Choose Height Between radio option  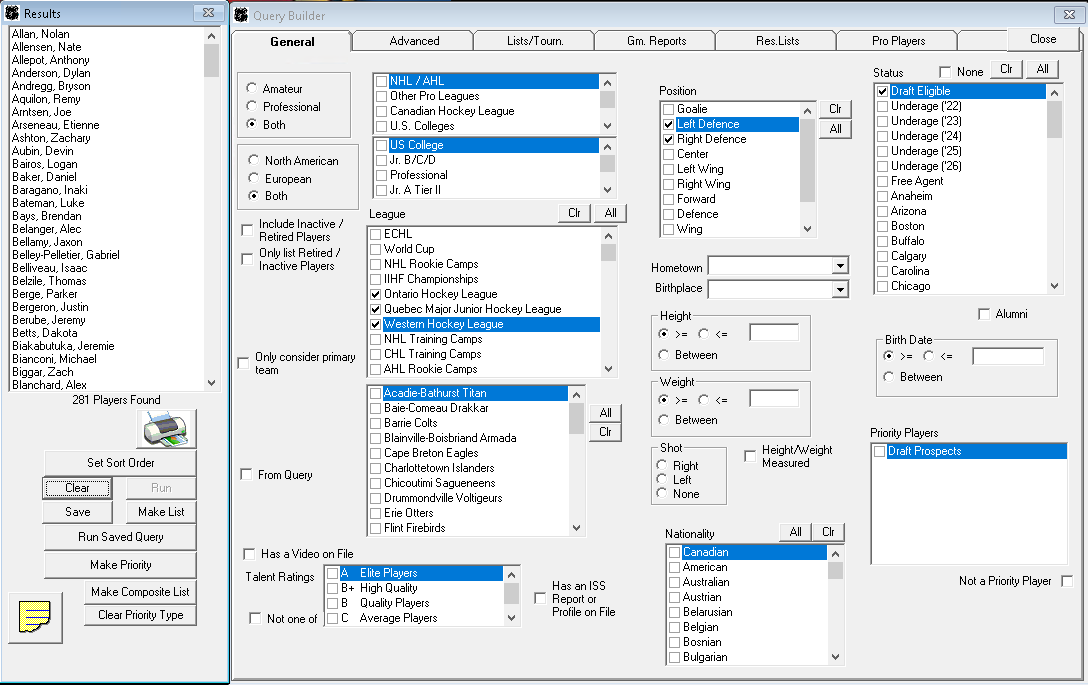[x=663, y=355]
